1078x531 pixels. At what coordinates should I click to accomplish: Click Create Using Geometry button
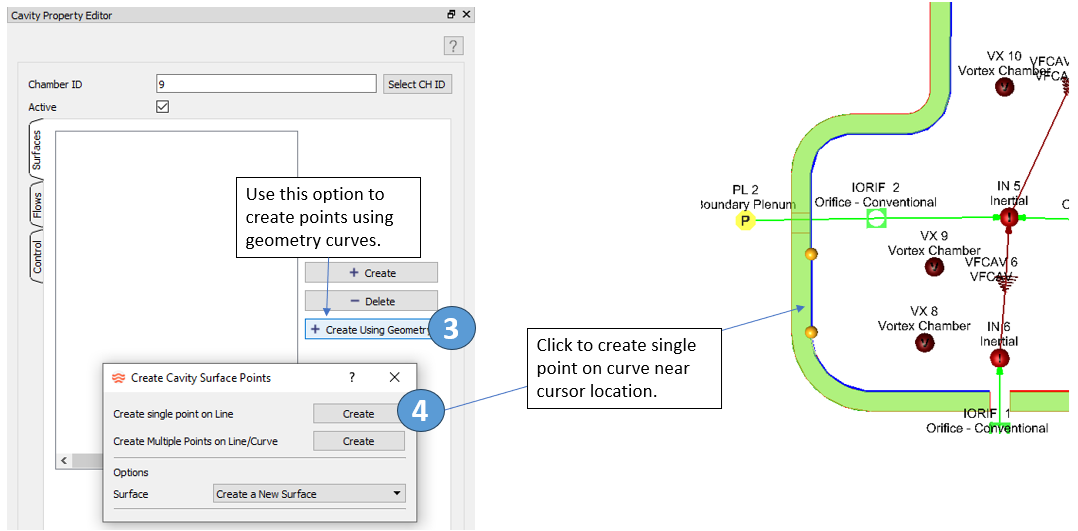[x=370, y=329]
